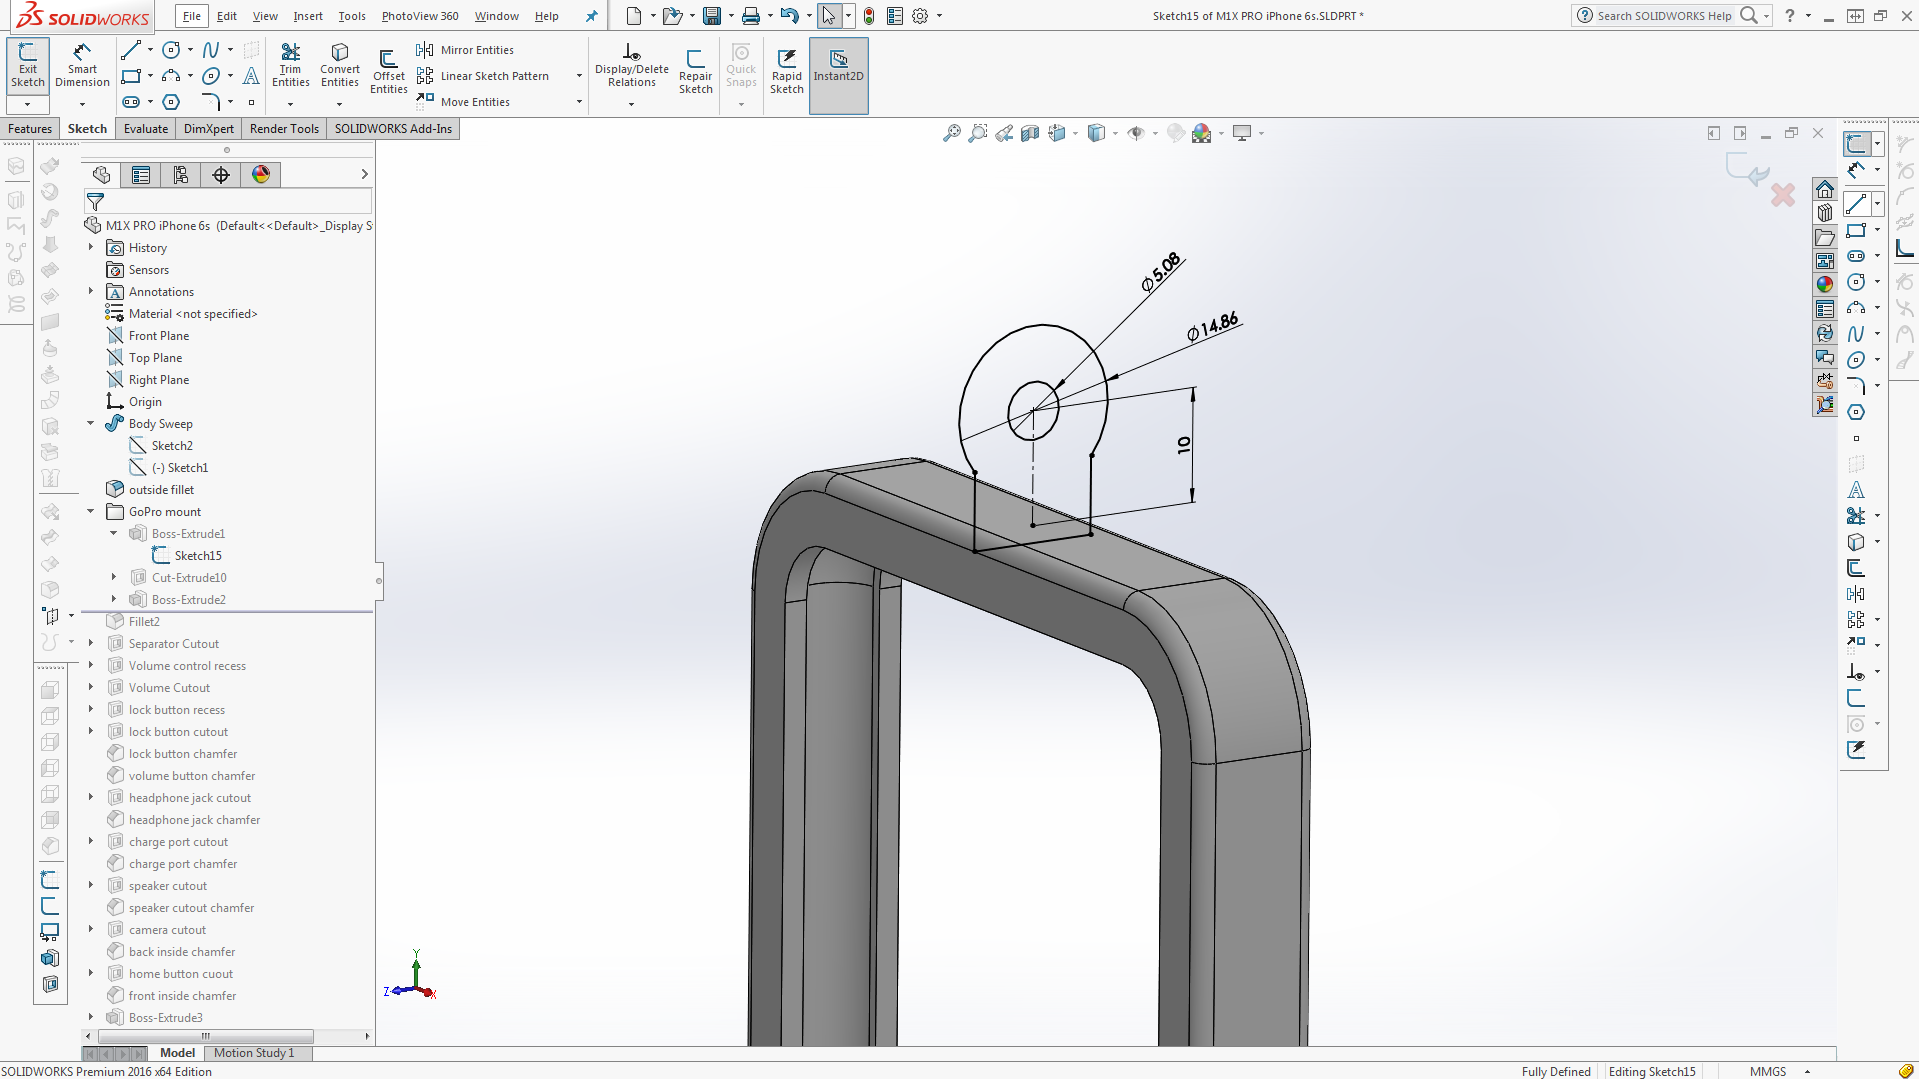
Task: Switch to the Render Tools tab
Action: click(284, 129)
